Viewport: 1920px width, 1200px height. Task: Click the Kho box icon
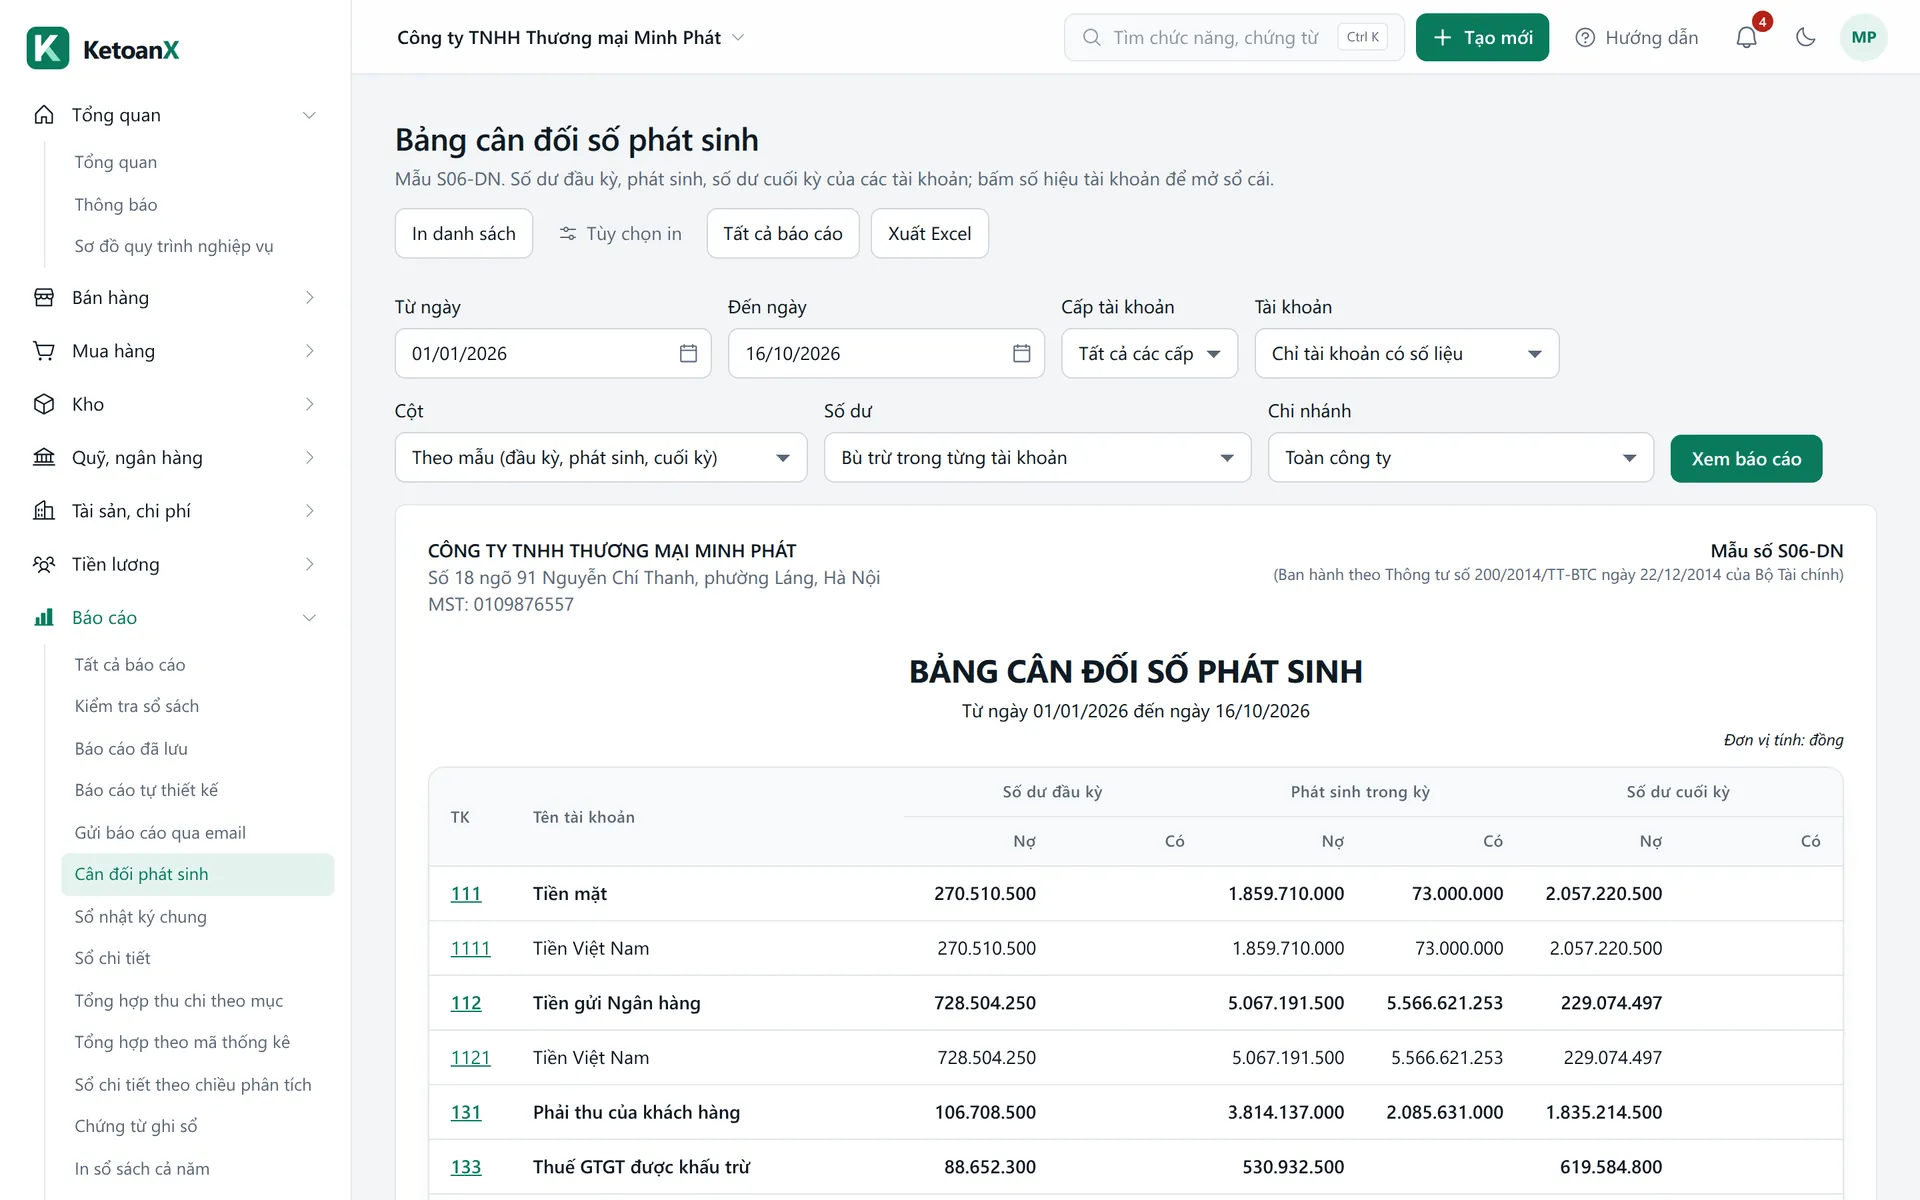pyautogui.click(x=44, y=404)
